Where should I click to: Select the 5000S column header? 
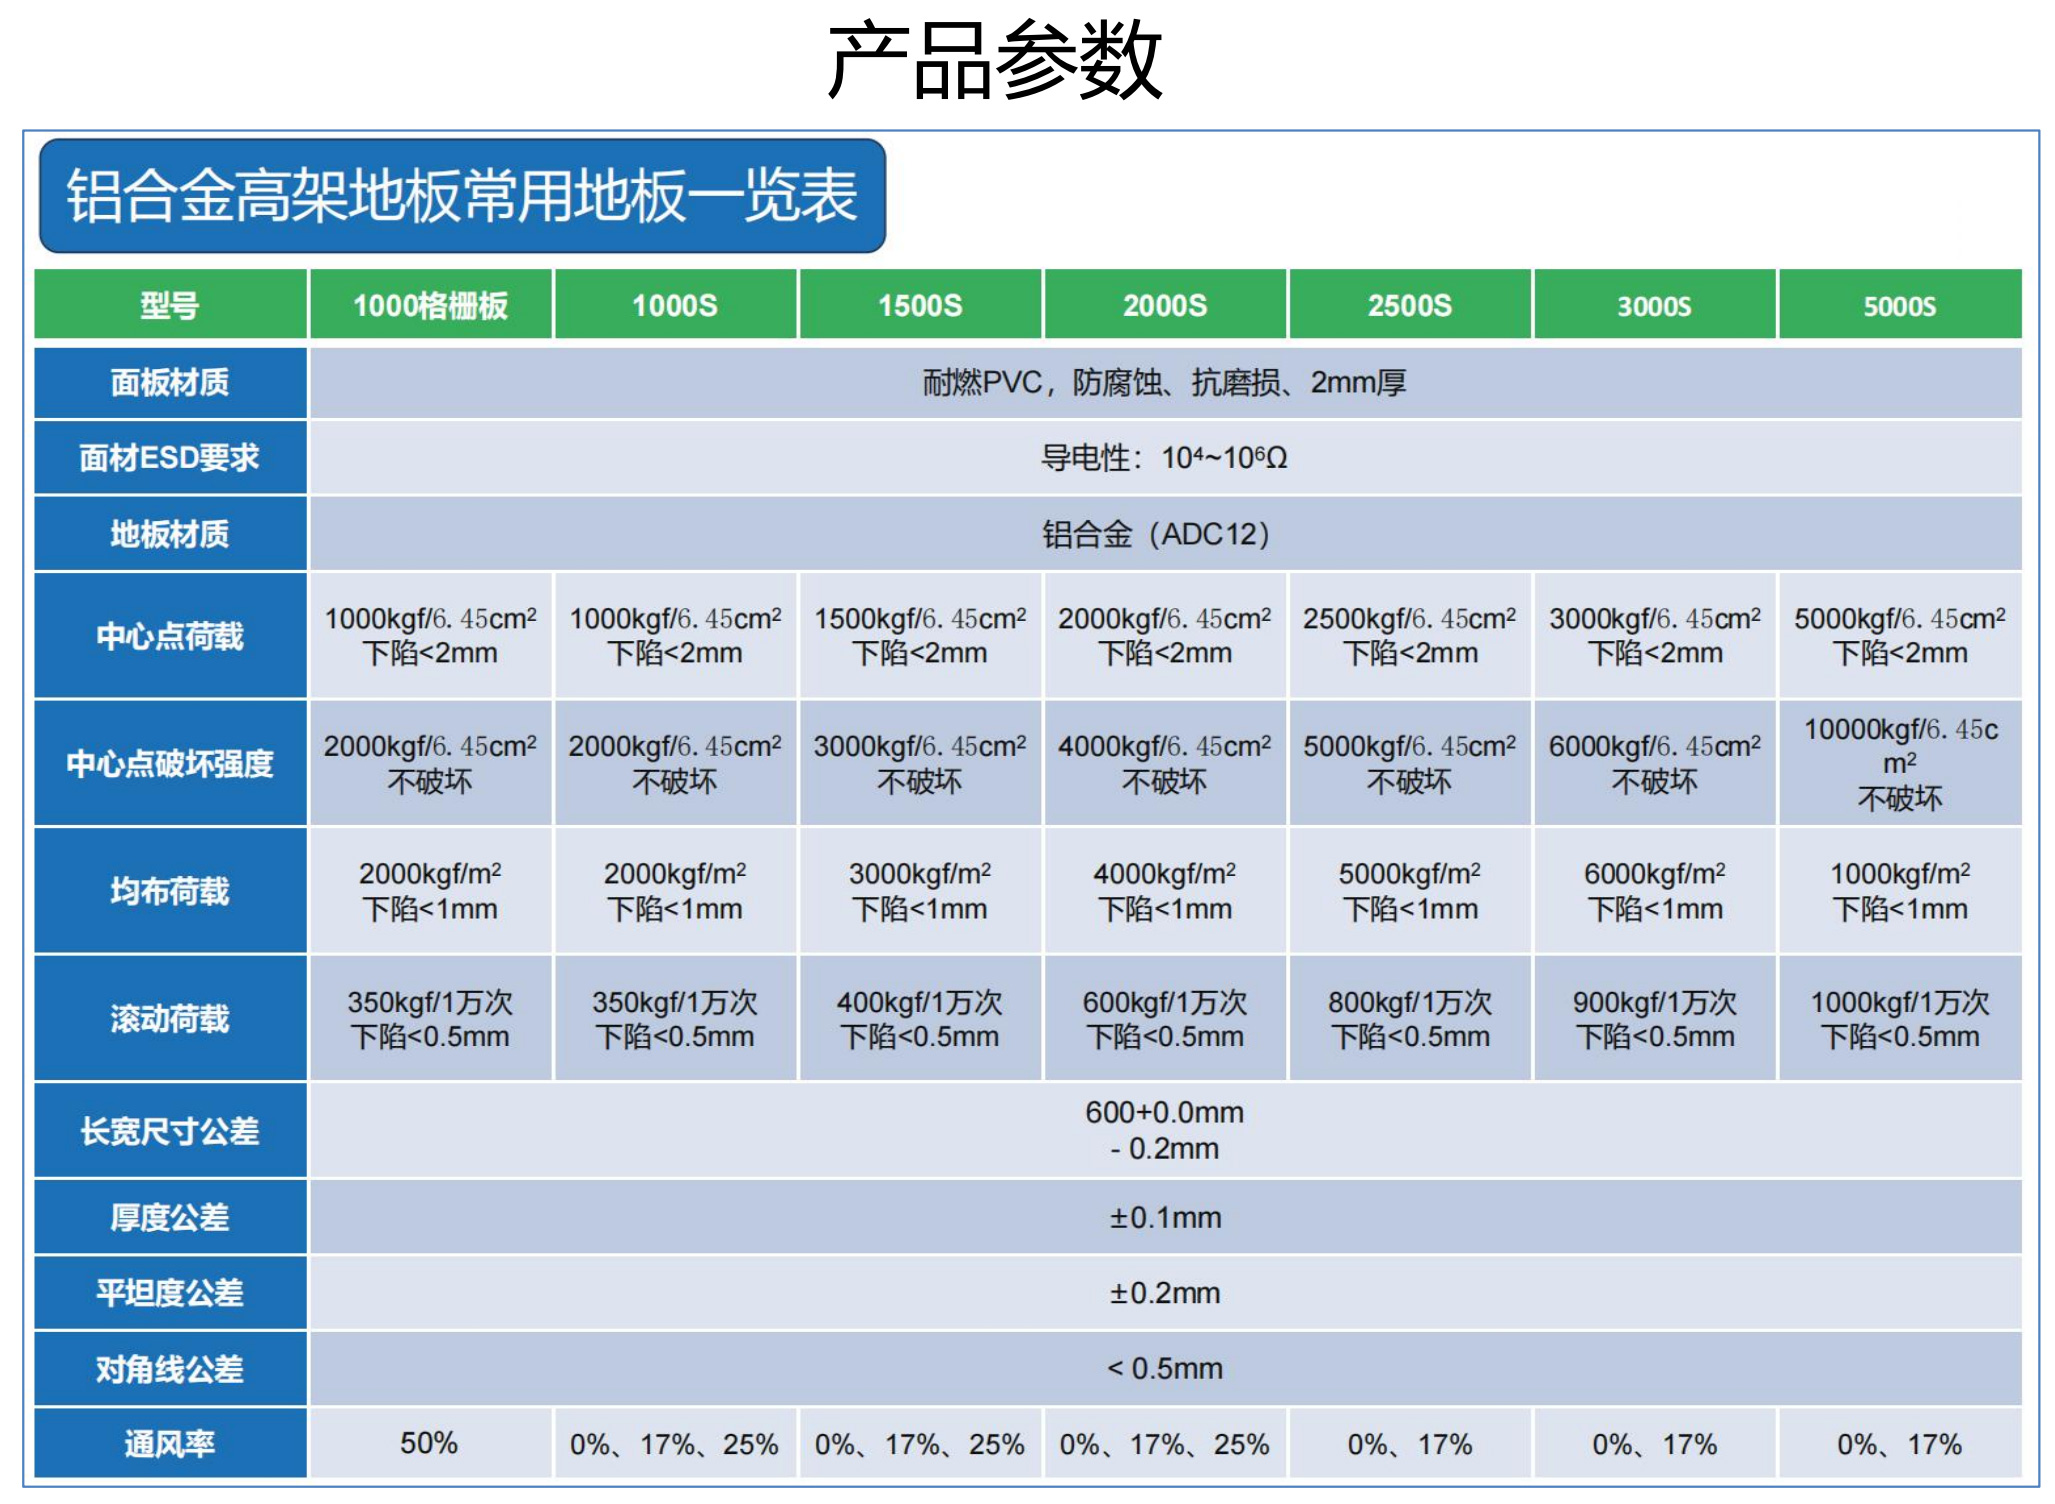[x=1900, y=305]
